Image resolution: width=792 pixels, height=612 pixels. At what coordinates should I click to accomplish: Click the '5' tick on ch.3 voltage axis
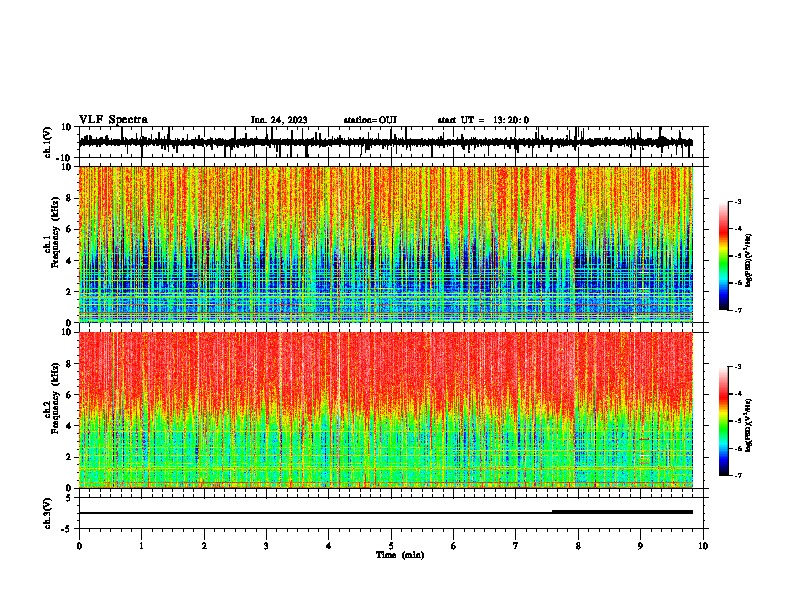tap(69, 497)
